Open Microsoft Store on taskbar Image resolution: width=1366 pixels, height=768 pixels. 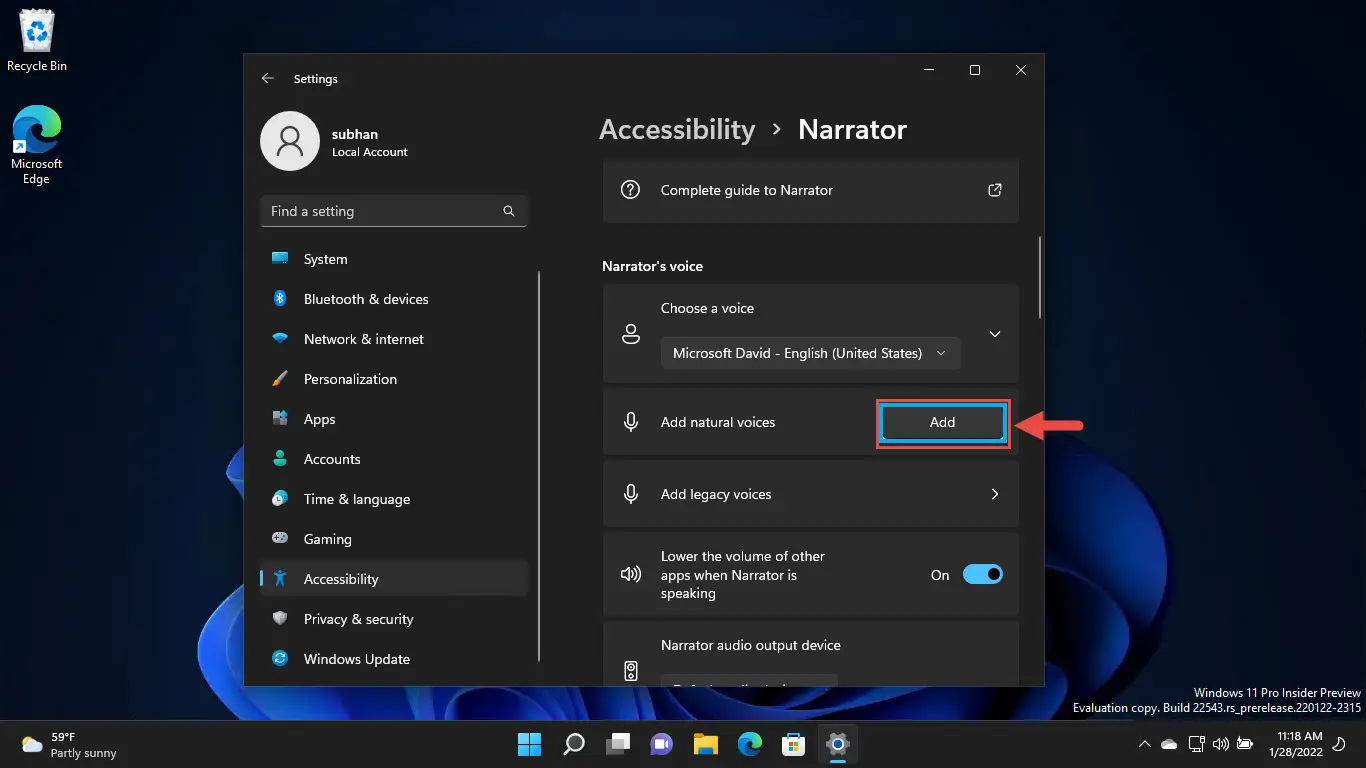point(794,744)
